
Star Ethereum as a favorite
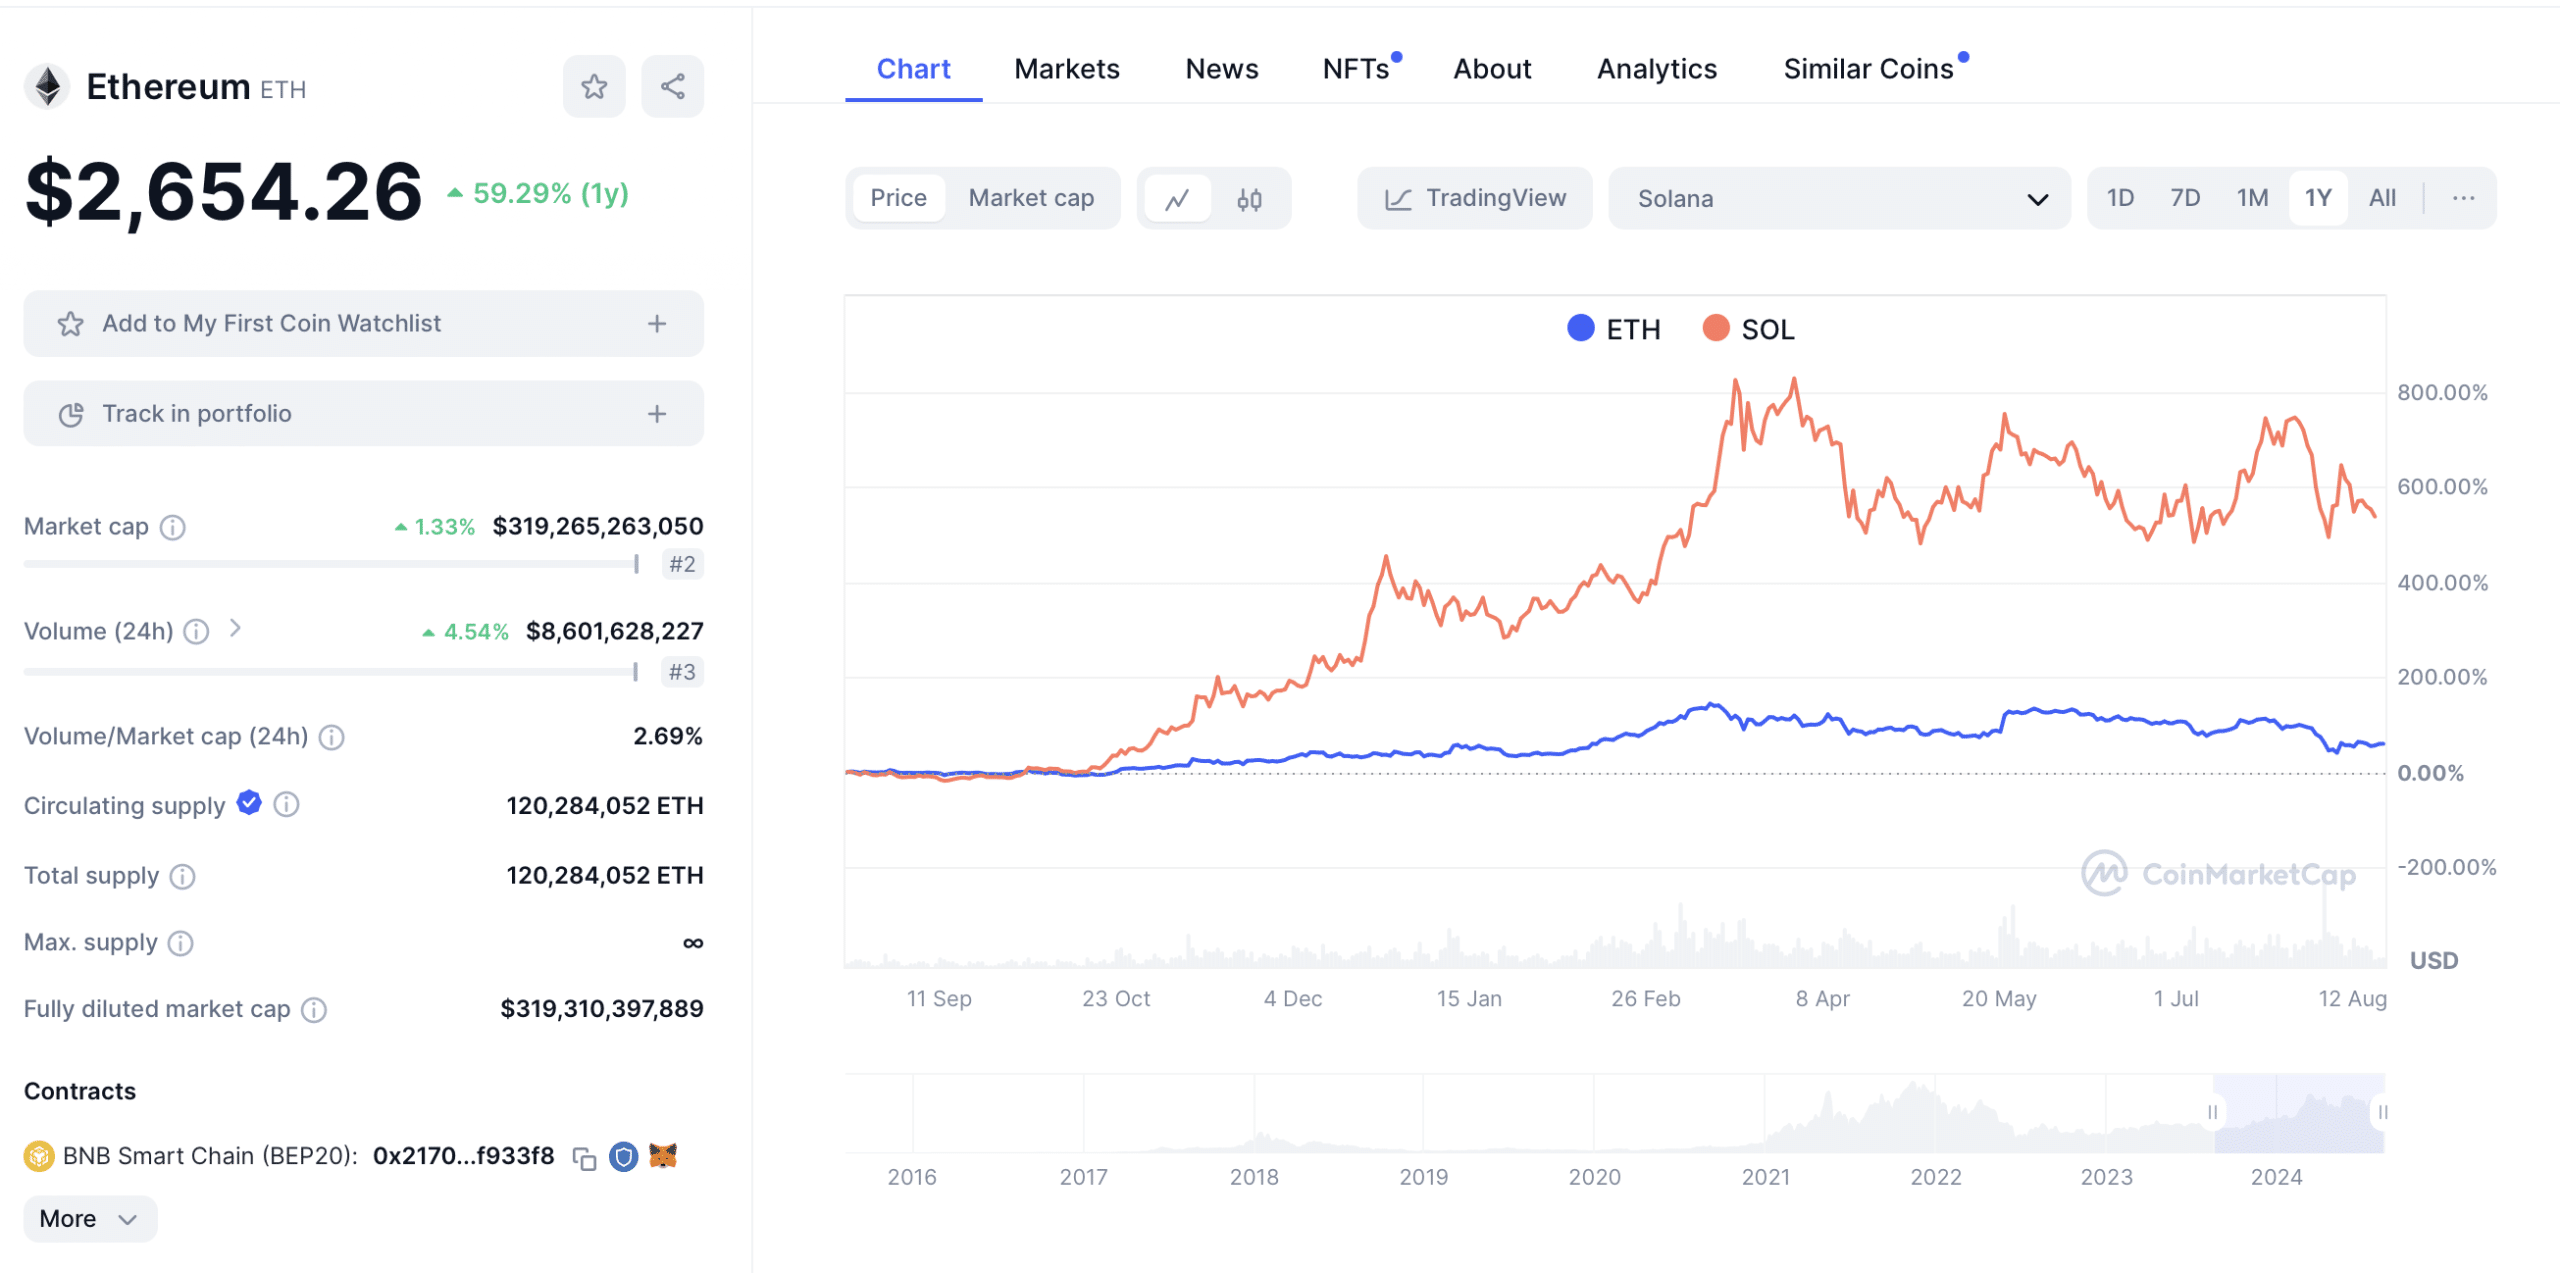click(x=594, y=87)
